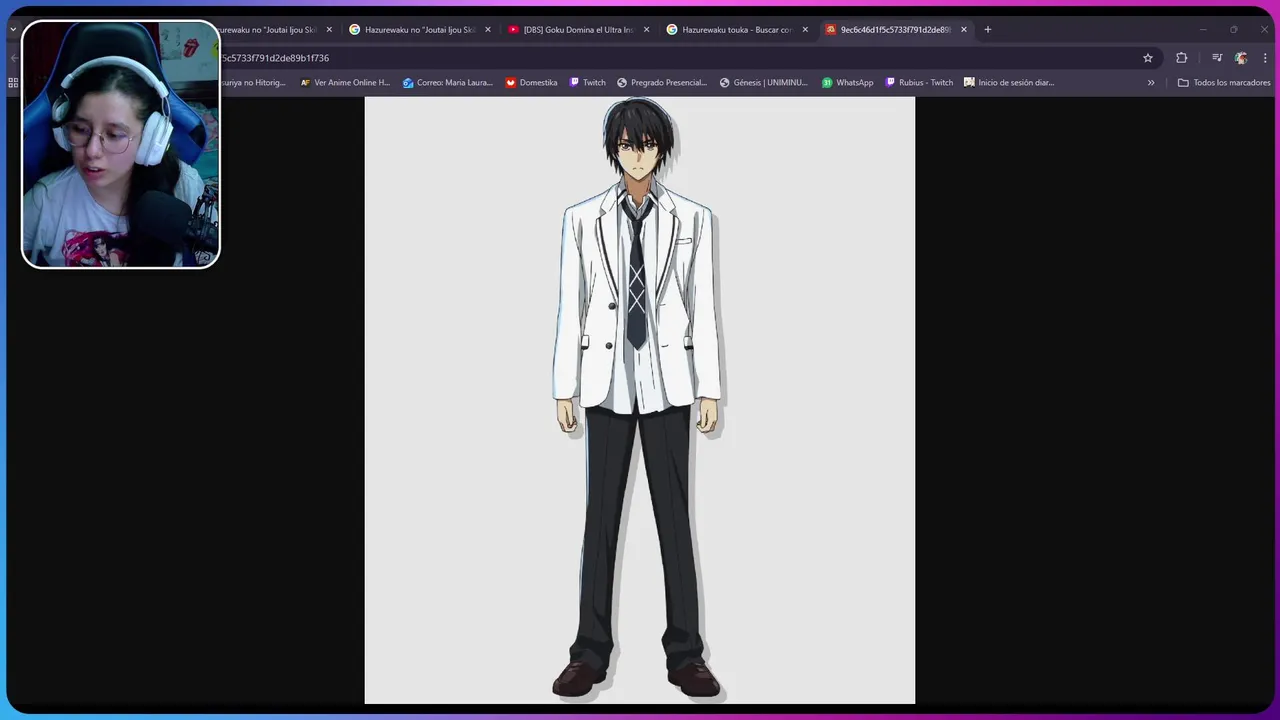Open a new browser tab
This screenshot has height=720, width=1280.
click(x=988, y=30)
